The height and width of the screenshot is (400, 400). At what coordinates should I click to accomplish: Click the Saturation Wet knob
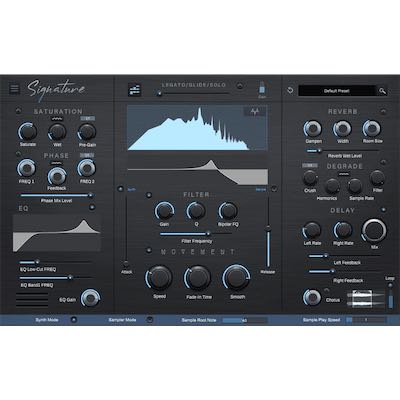click(57, 132)
